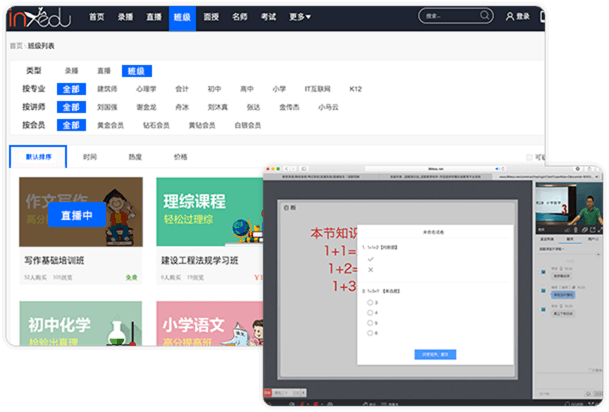Open the 更多 dropdown in navigation
The height and width of the screenshot is (412, 609).
(x=300, y=17)
